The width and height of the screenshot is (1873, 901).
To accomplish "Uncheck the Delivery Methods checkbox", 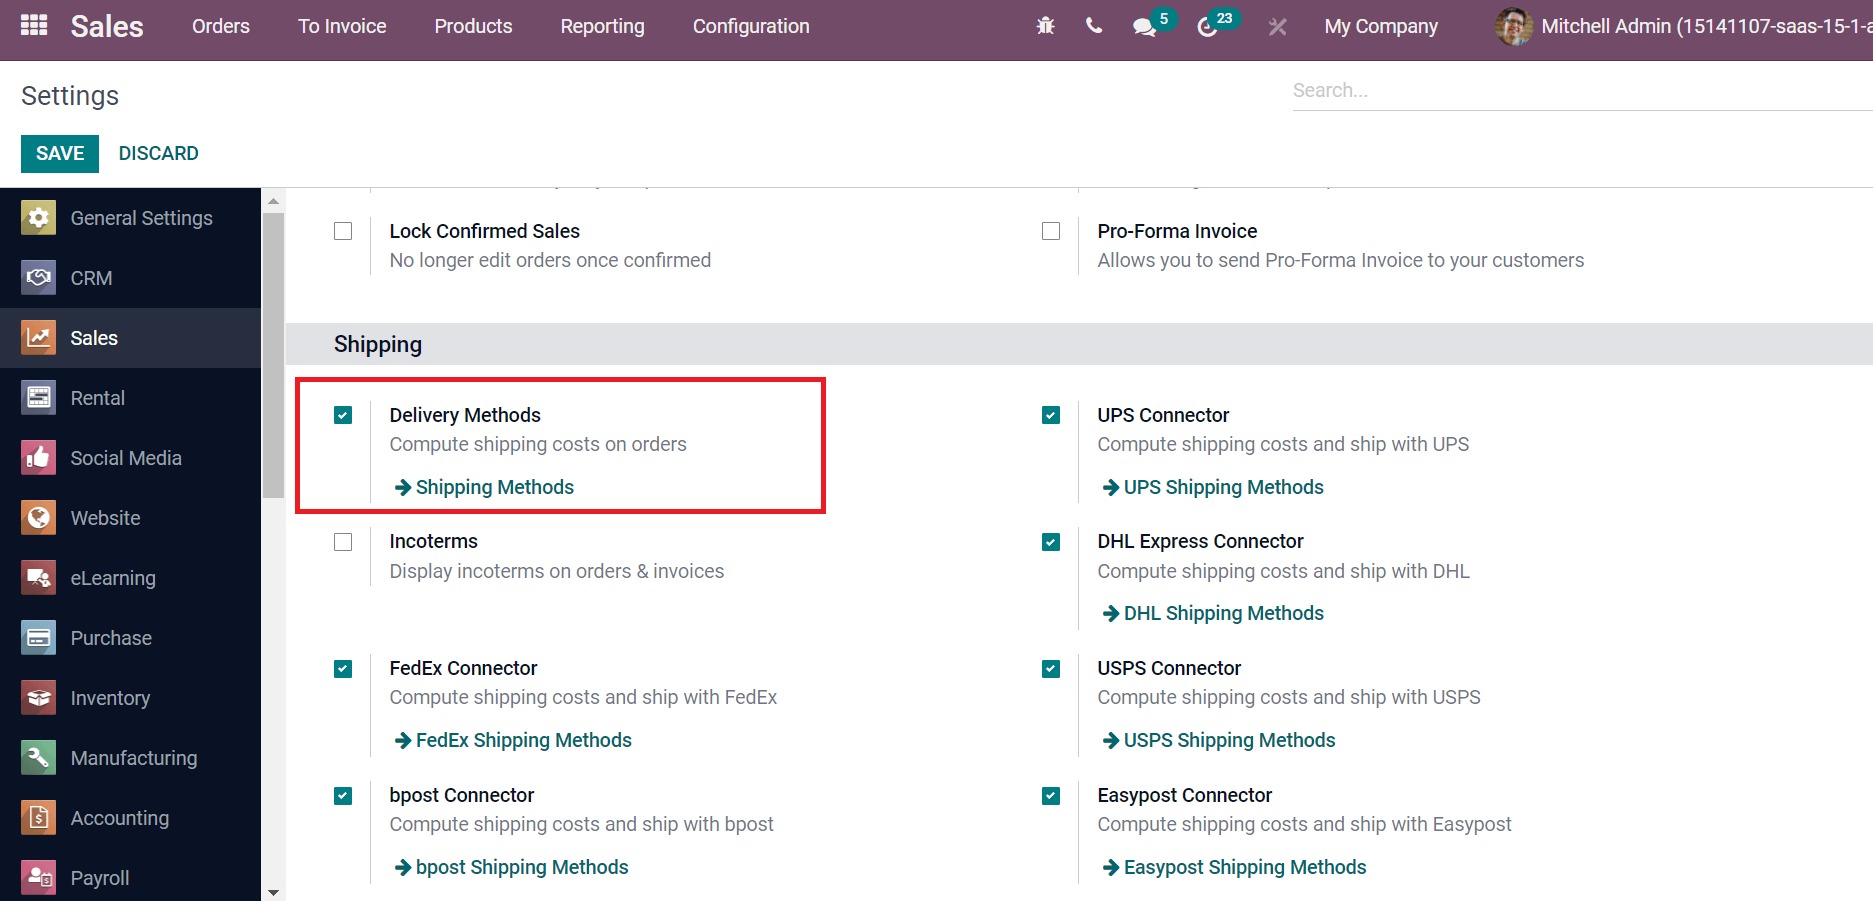I will pos(343,415).
